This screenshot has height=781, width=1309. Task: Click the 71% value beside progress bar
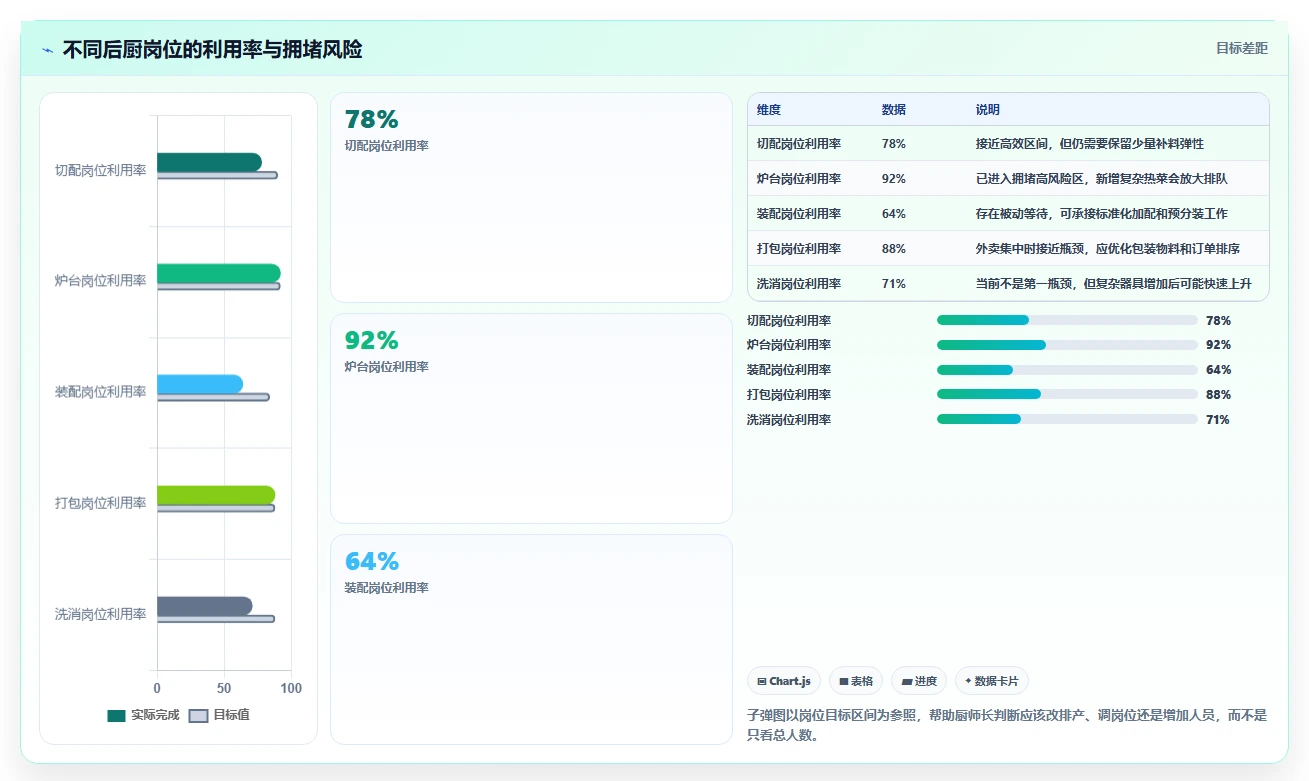[x=1218, y=420]
